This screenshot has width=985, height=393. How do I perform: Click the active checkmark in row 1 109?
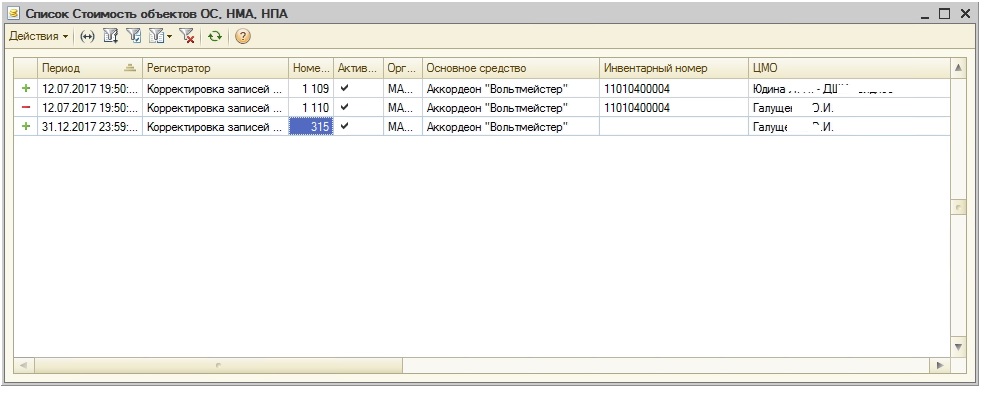point(344,89)
